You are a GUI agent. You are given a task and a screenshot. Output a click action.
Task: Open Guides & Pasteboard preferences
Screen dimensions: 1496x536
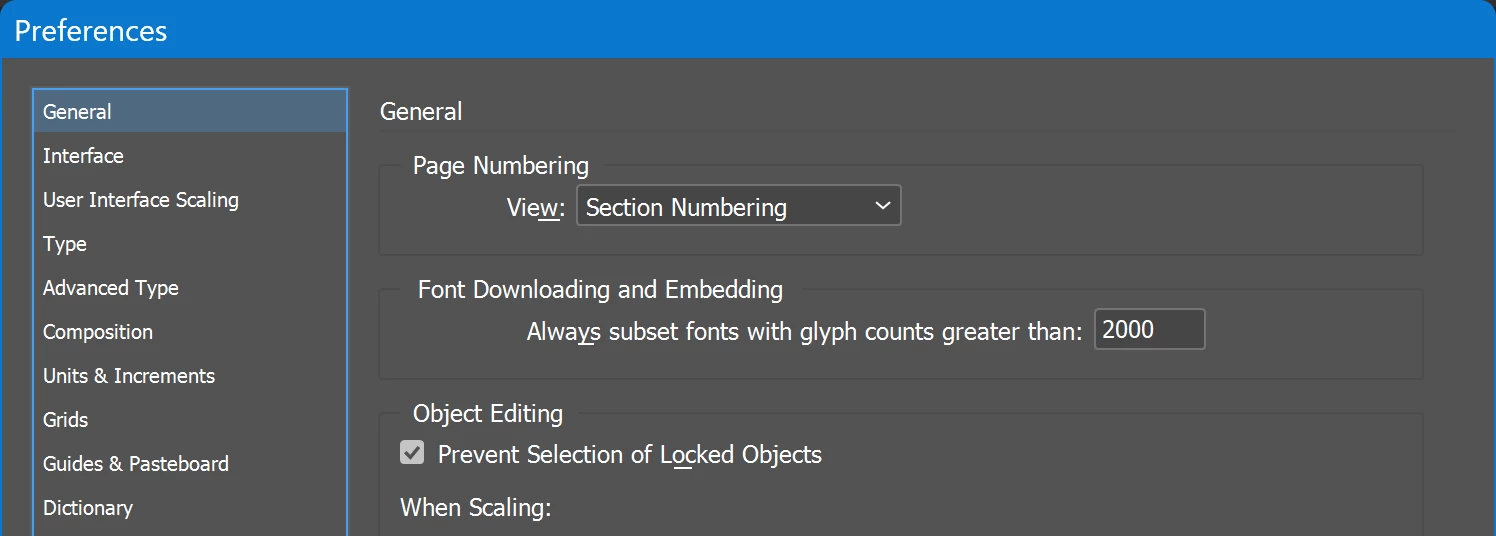click(190, 464)
